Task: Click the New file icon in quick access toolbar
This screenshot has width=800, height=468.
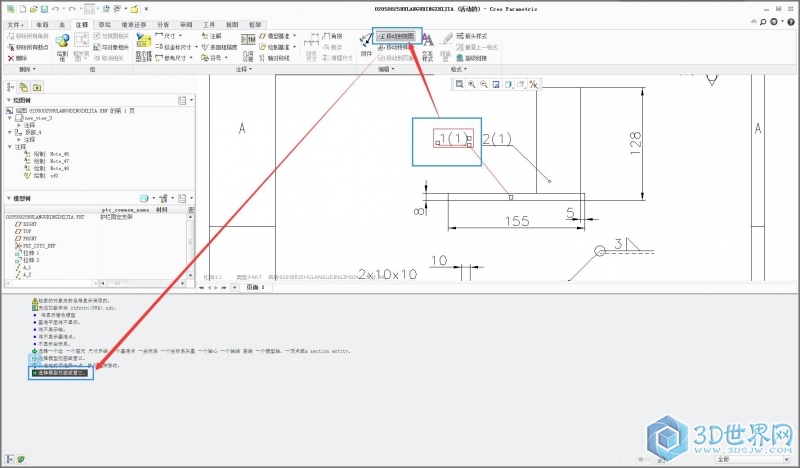Action: (23, 9)
